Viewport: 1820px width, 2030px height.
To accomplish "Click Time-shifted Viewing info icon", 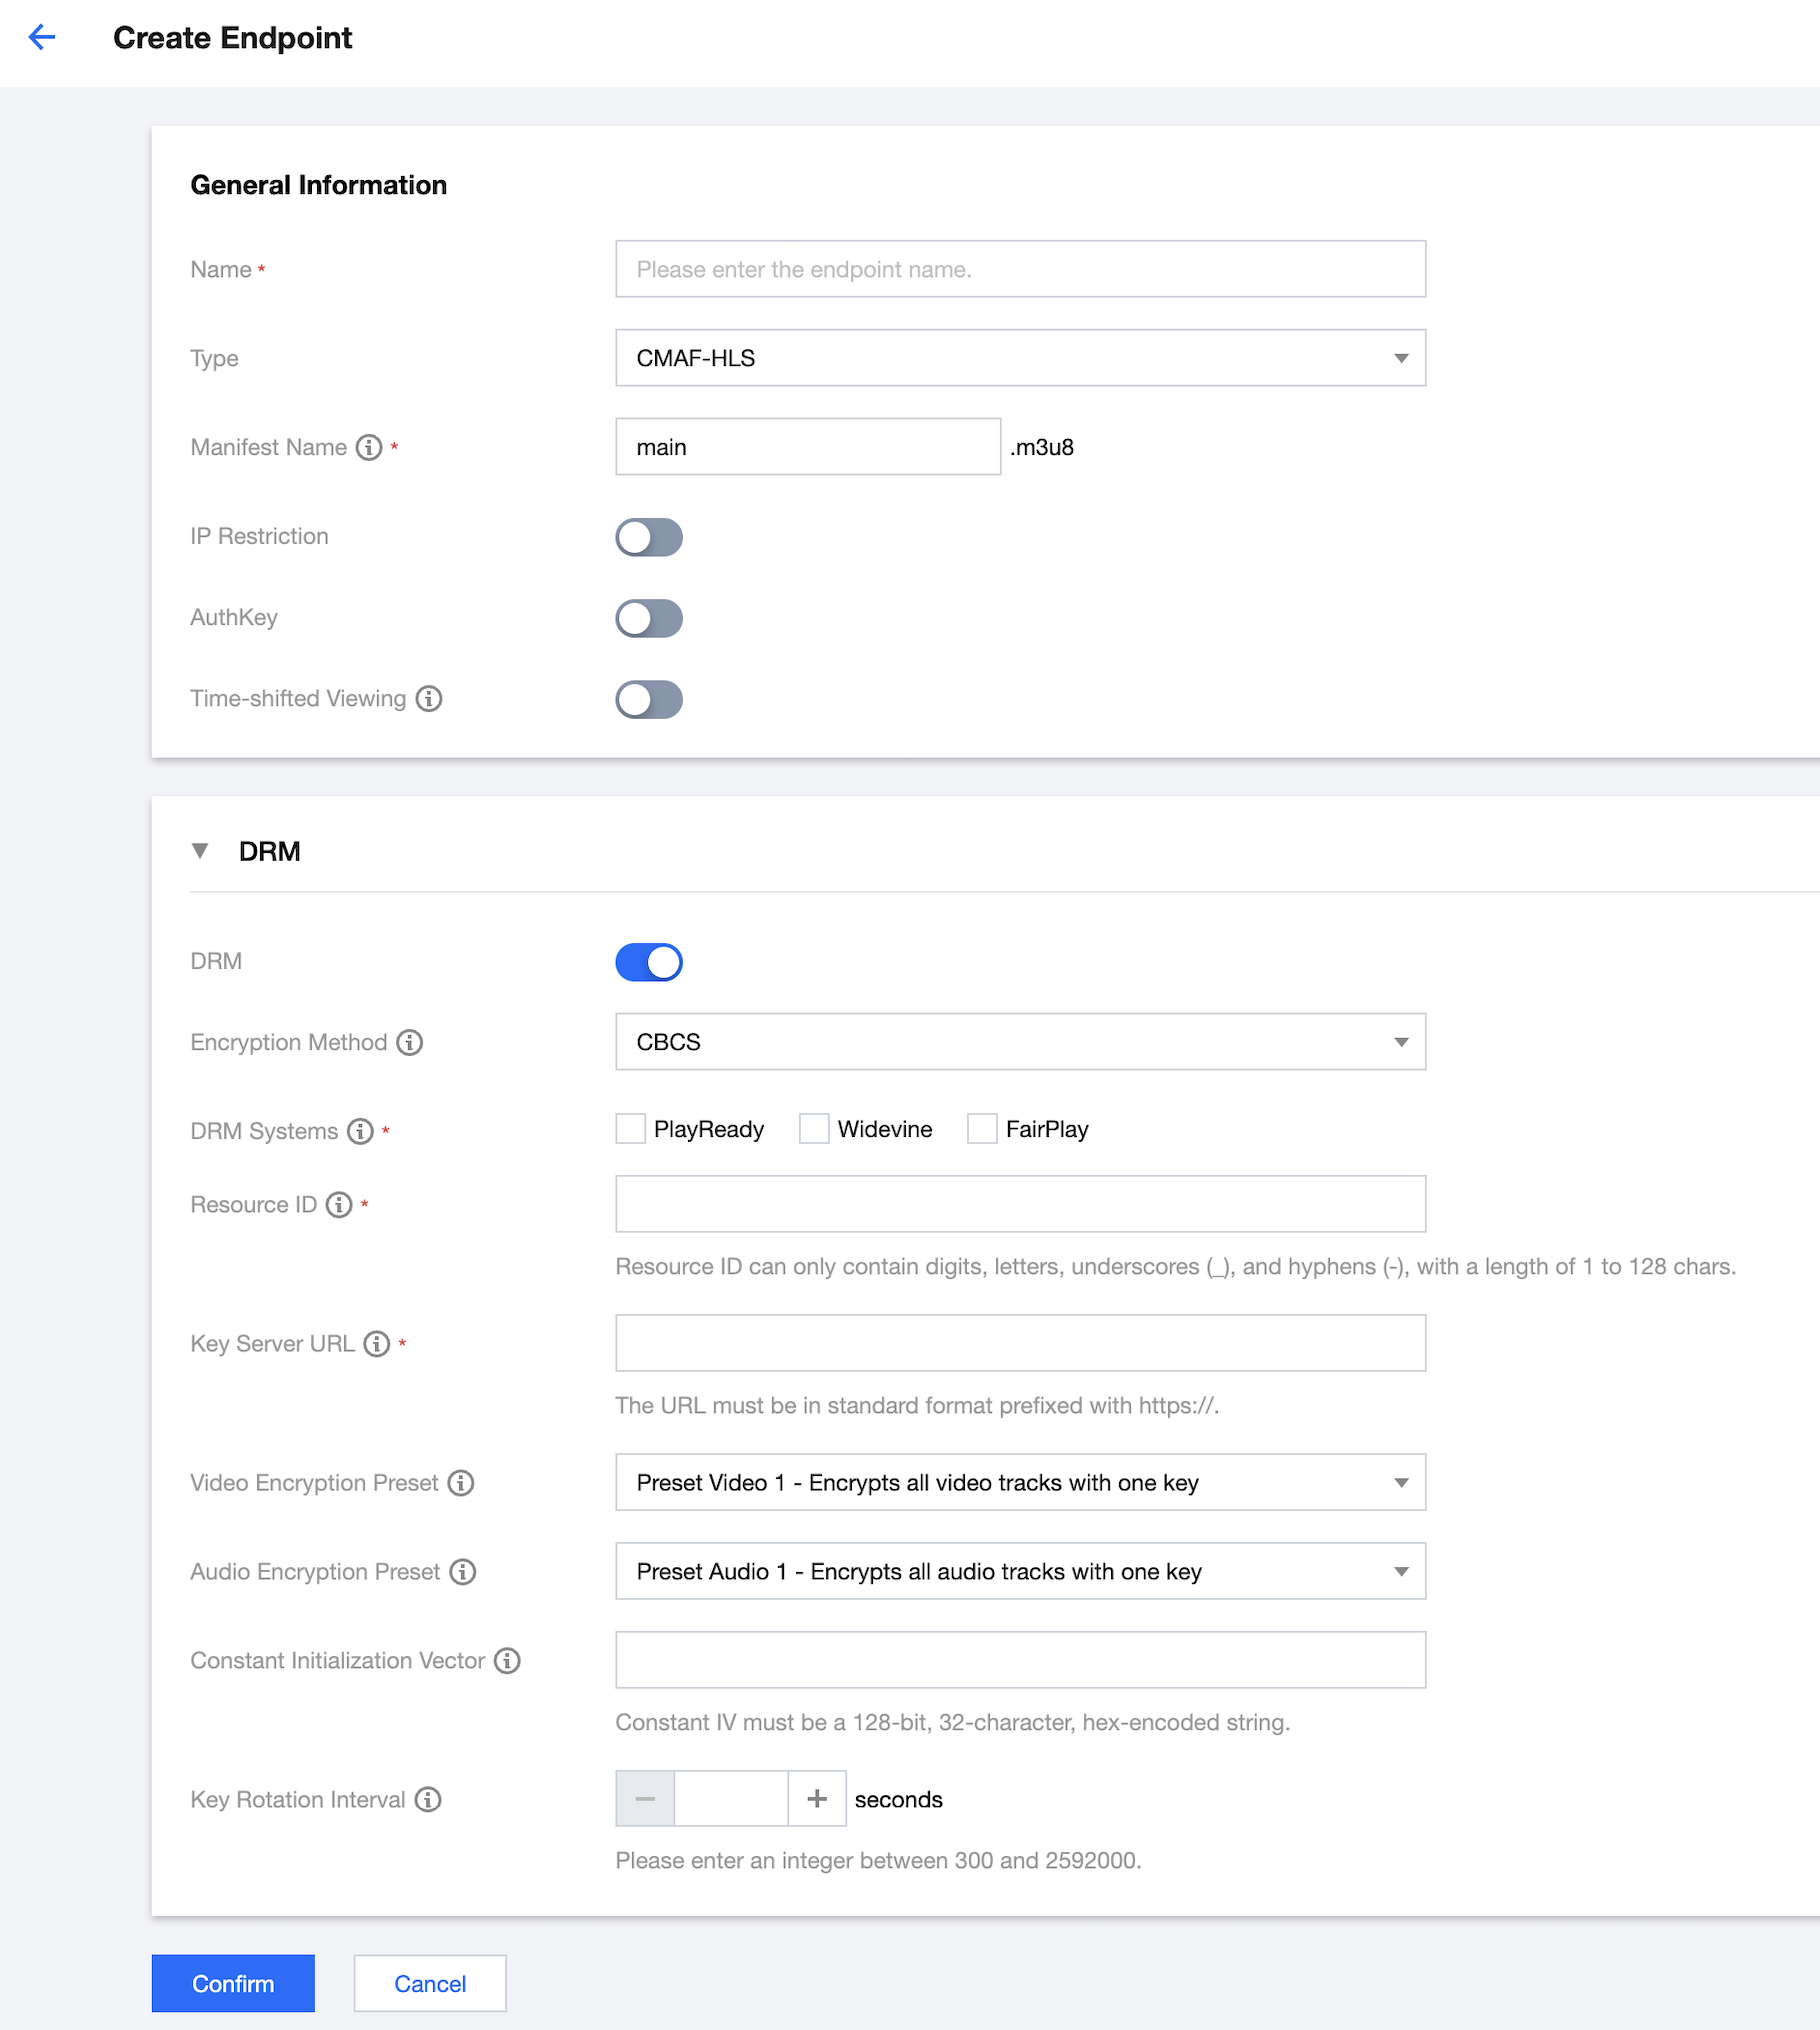I will click(429, 698).
